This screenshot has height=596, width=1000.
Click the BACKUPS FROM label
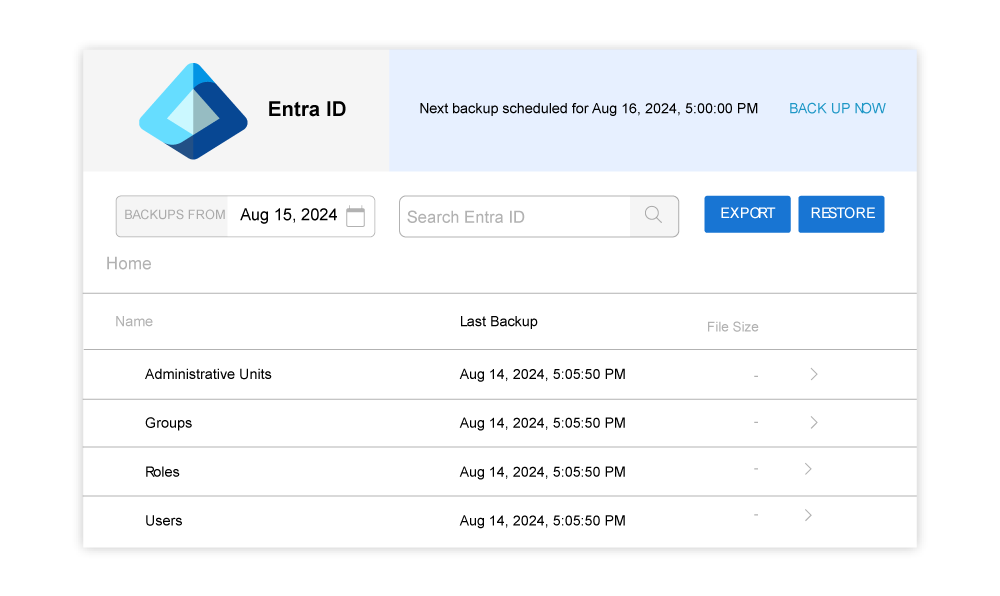[x=175, y=215]
